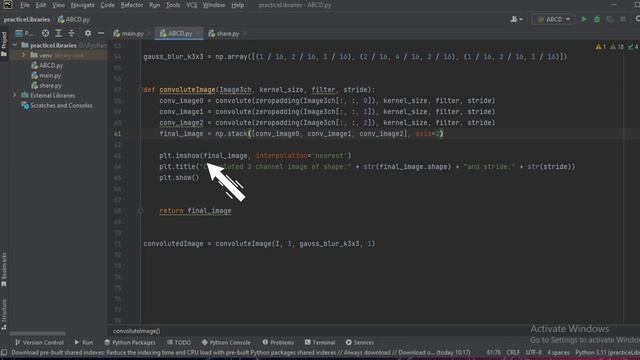Image resolution: width=640 pixels, height=360 pixels.
Task: Toggle the Structure tool window sidebar tab
Action: click(4, 314)
